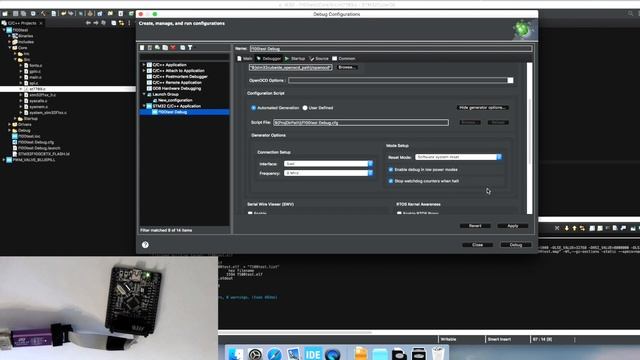640x360 pixels.
Task: Collapse the Core folder in project tree
Action: coord(9,48)
